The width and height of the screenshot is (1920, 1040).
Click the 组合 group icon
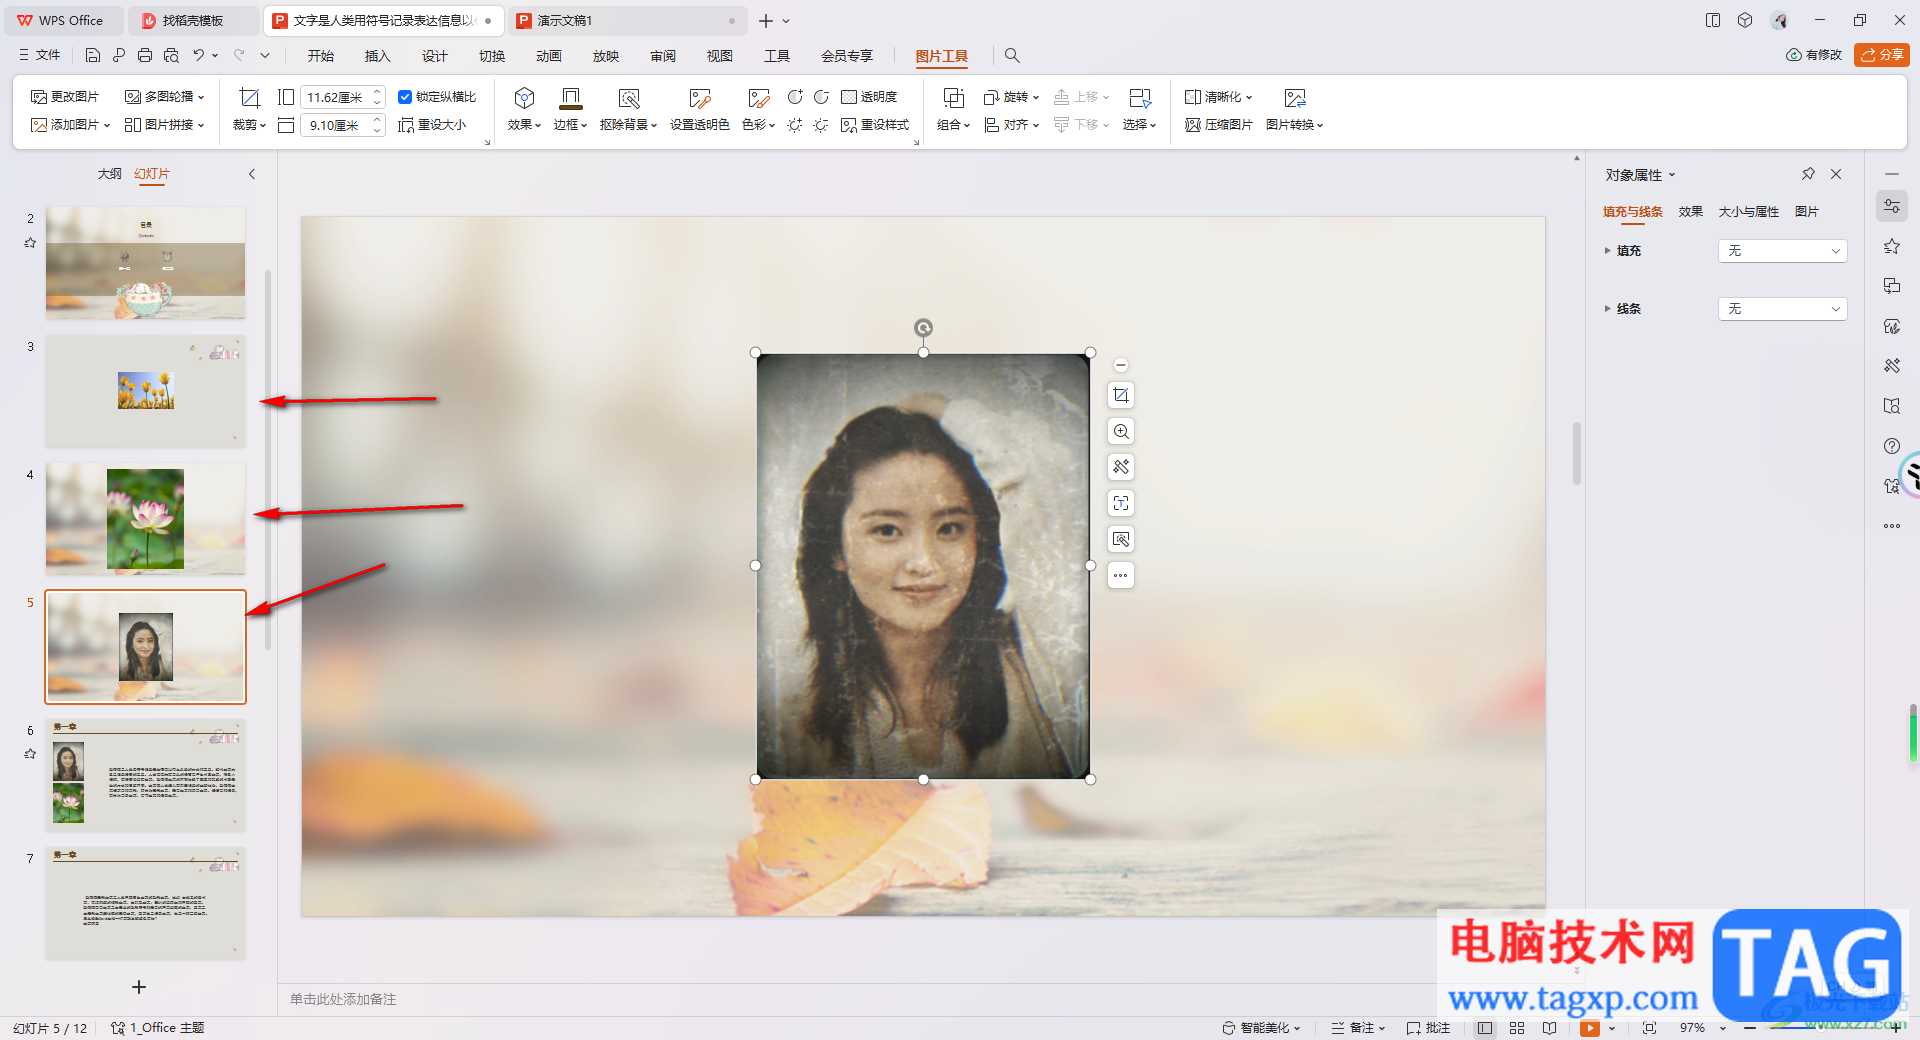tap(954, 98)
